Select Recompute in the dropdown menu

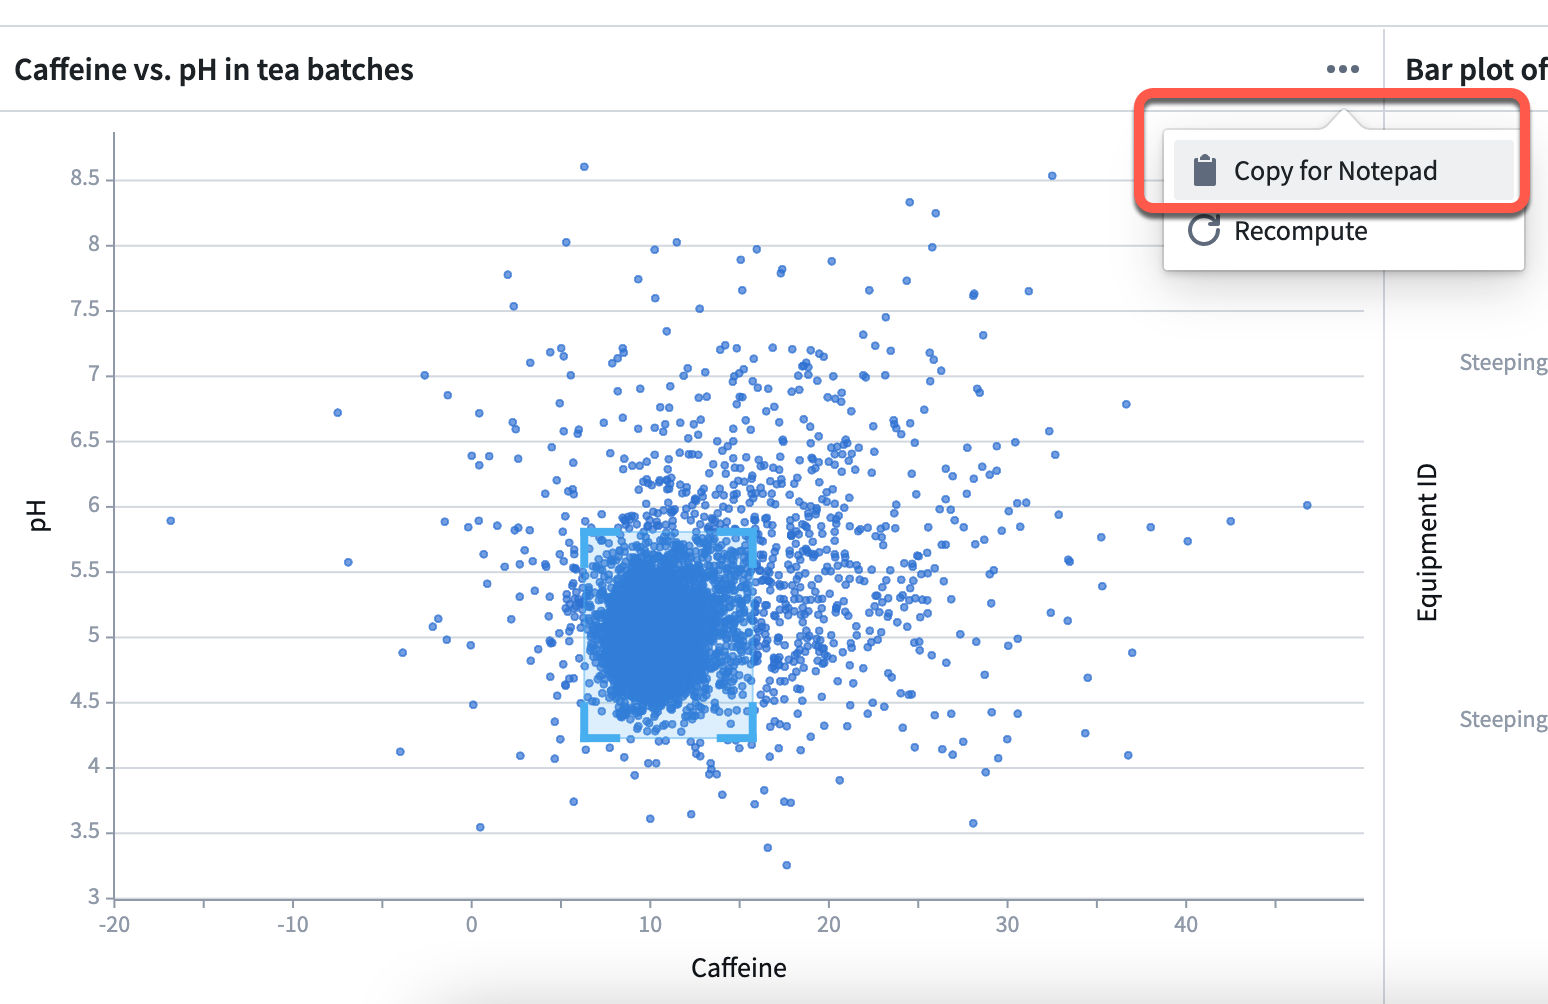[x=1344, y=231]
